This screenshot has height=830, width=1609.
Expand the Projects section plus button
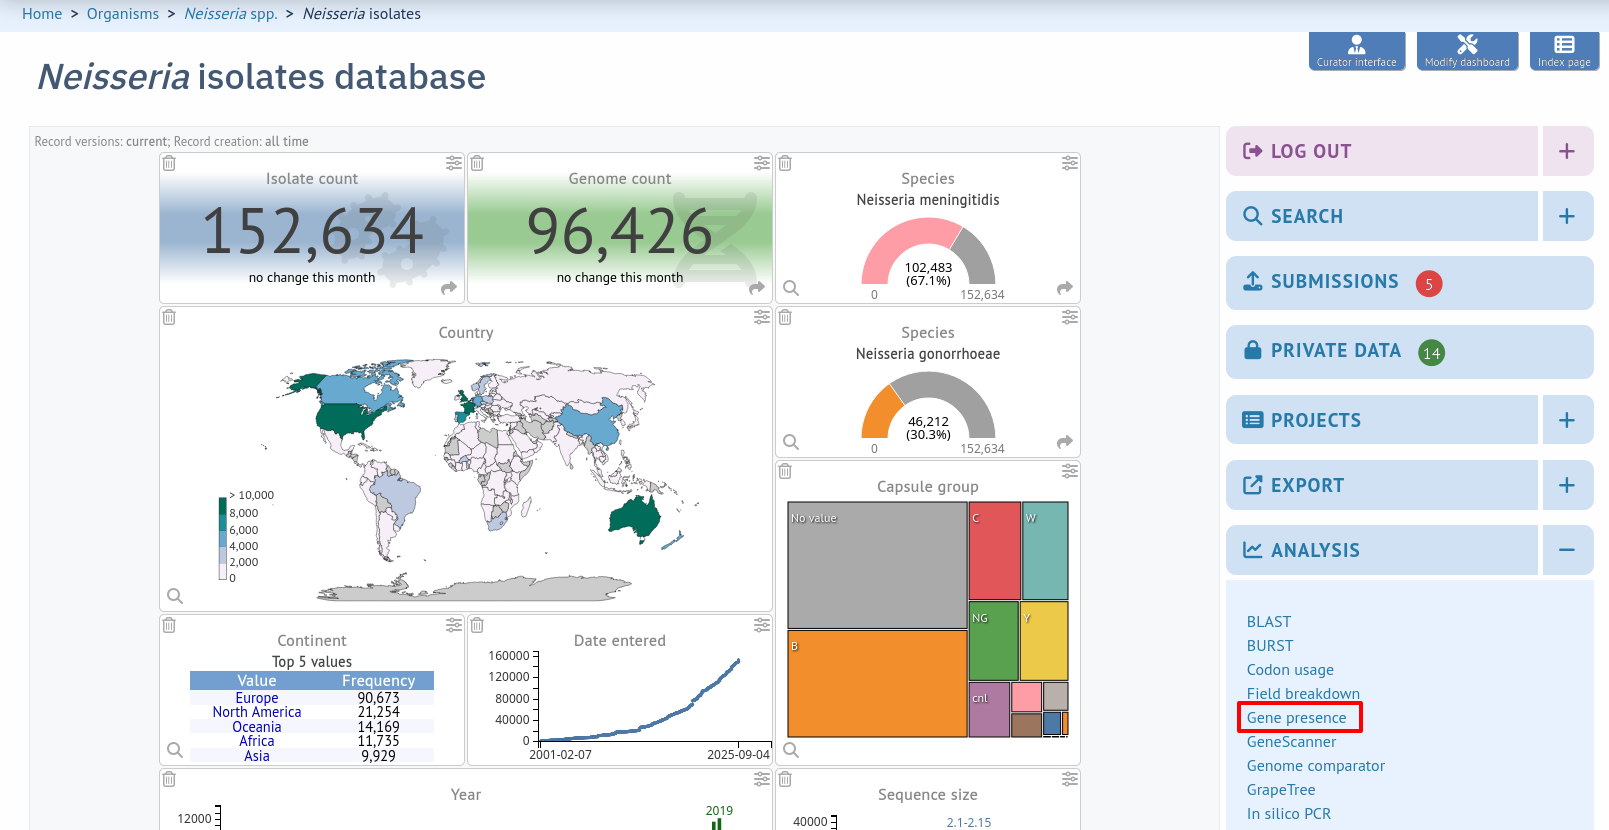pos(1567,420)
